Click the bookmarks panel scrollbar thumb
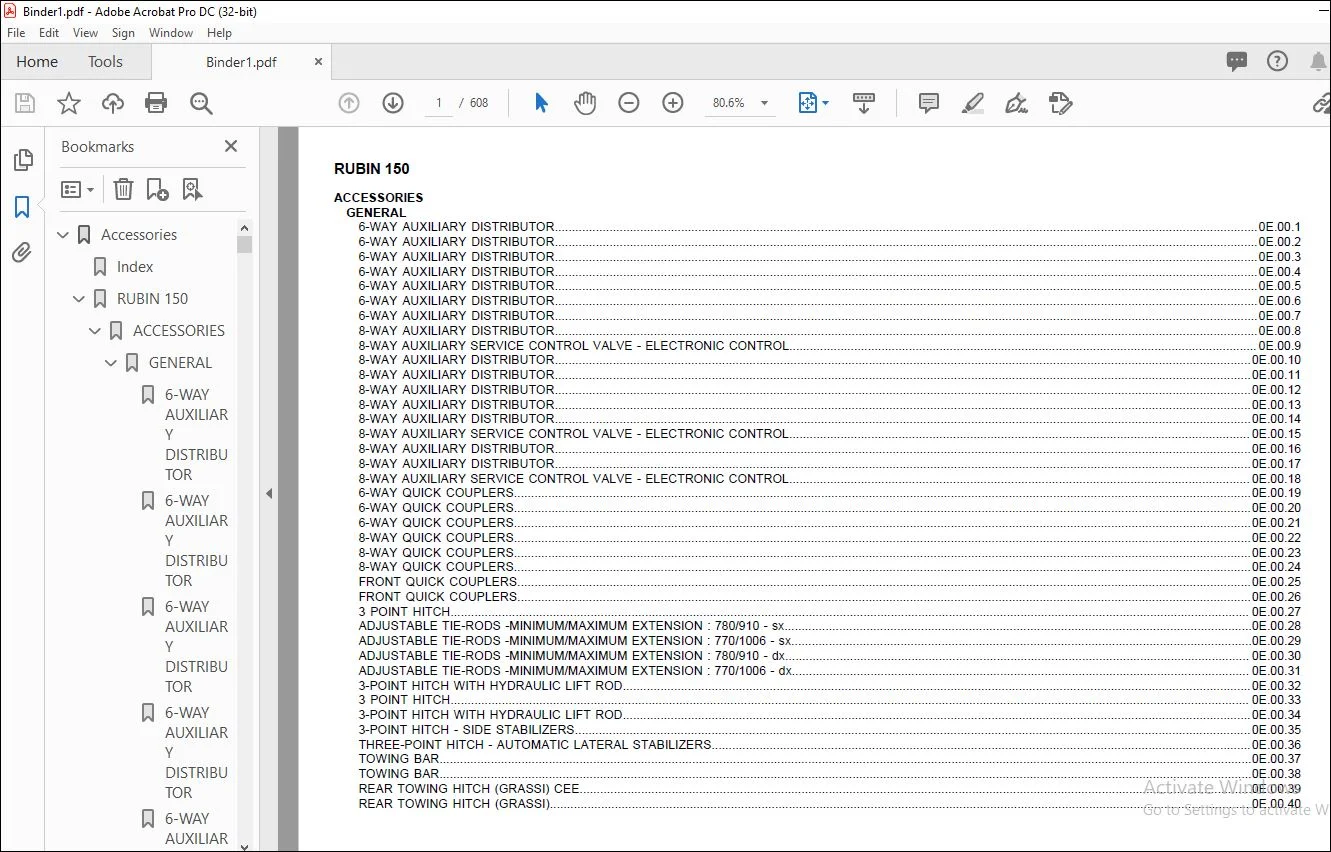 pyautogui.click(x=244, y=244)
